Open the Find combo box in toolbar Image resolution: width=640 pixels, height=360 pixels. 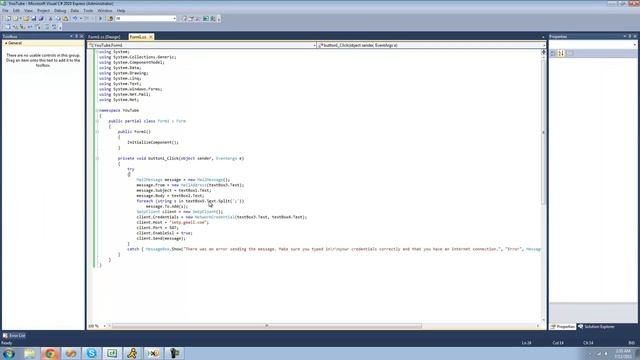tap(146, 19)
